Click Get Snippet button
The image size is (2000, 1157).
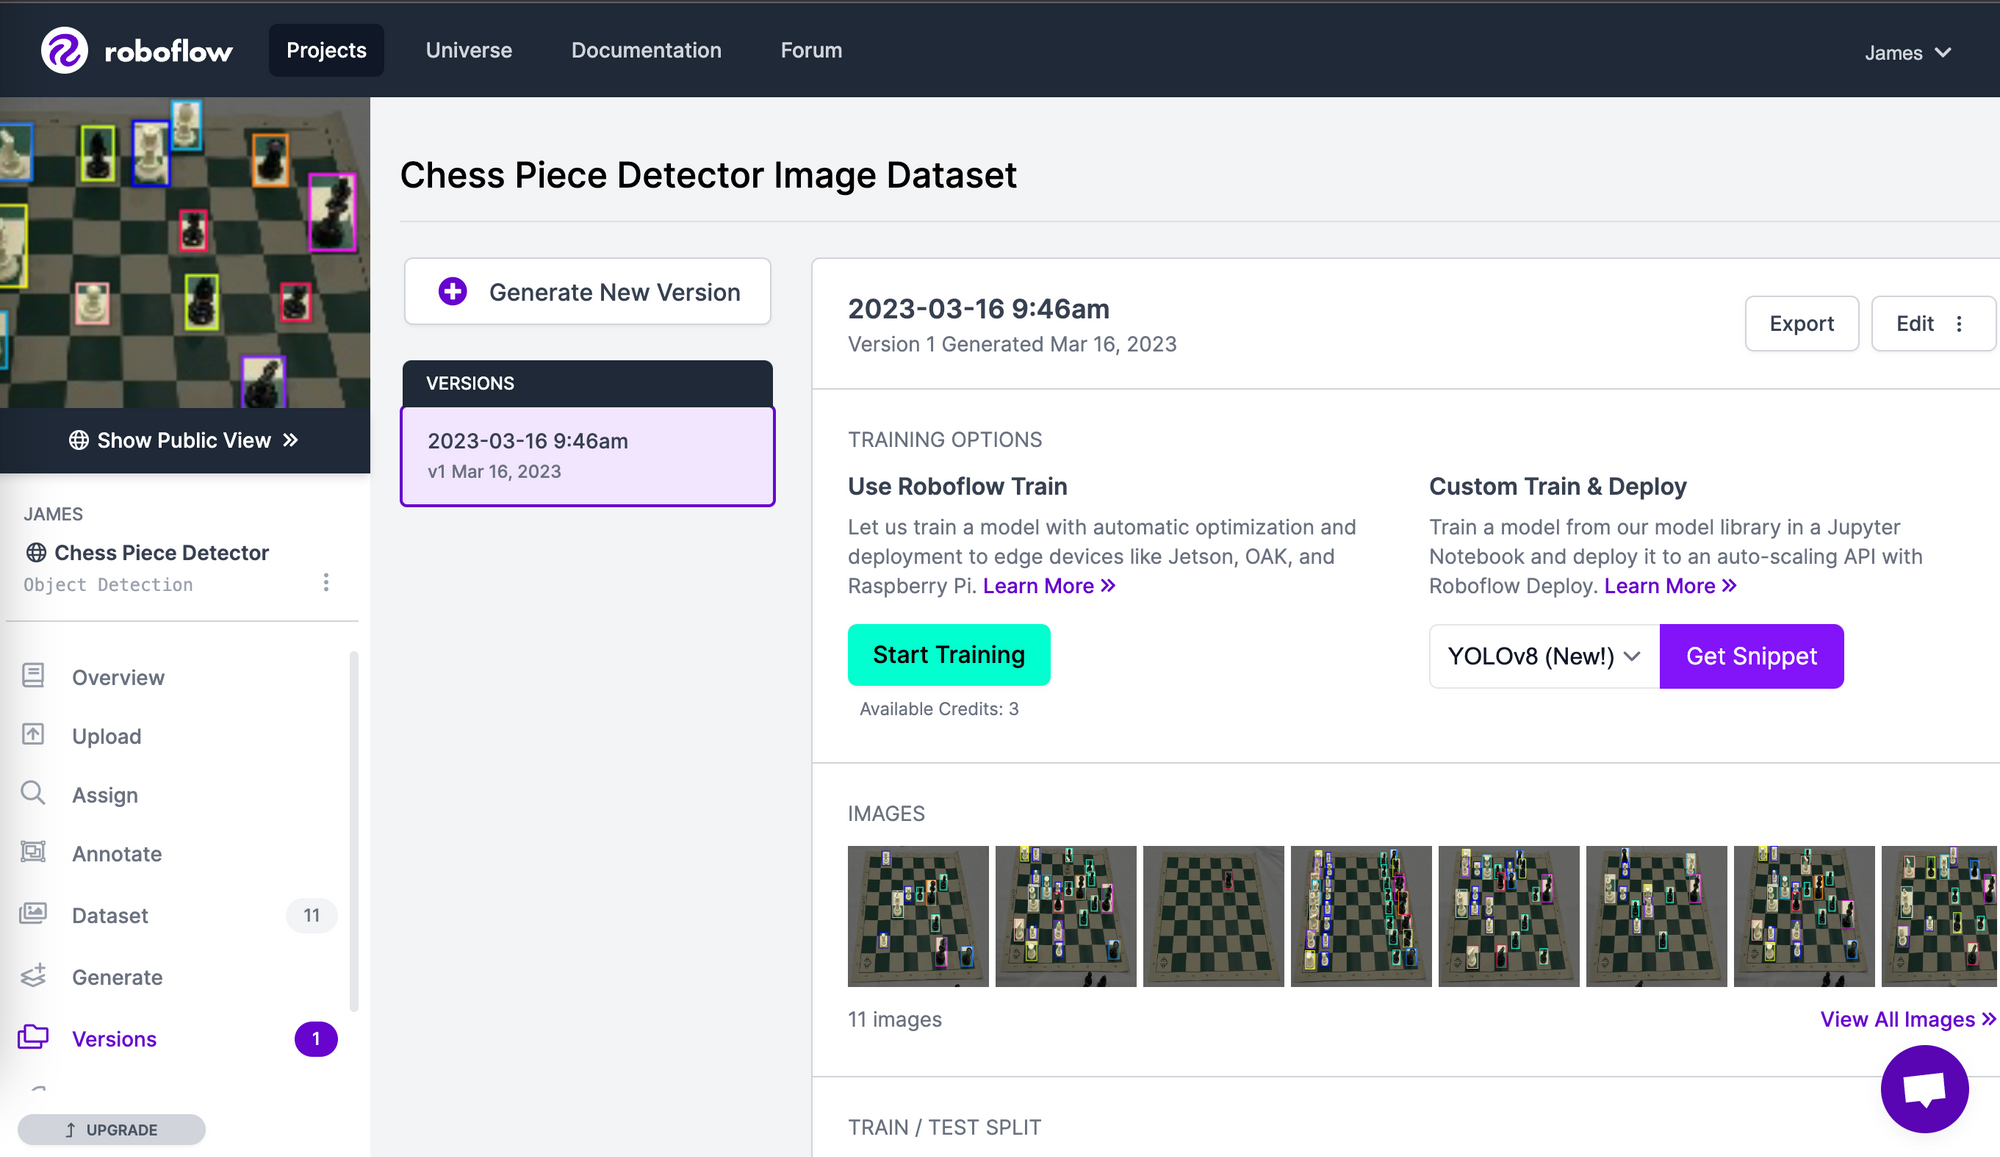pyautogui.click(x=1752, y=654)
